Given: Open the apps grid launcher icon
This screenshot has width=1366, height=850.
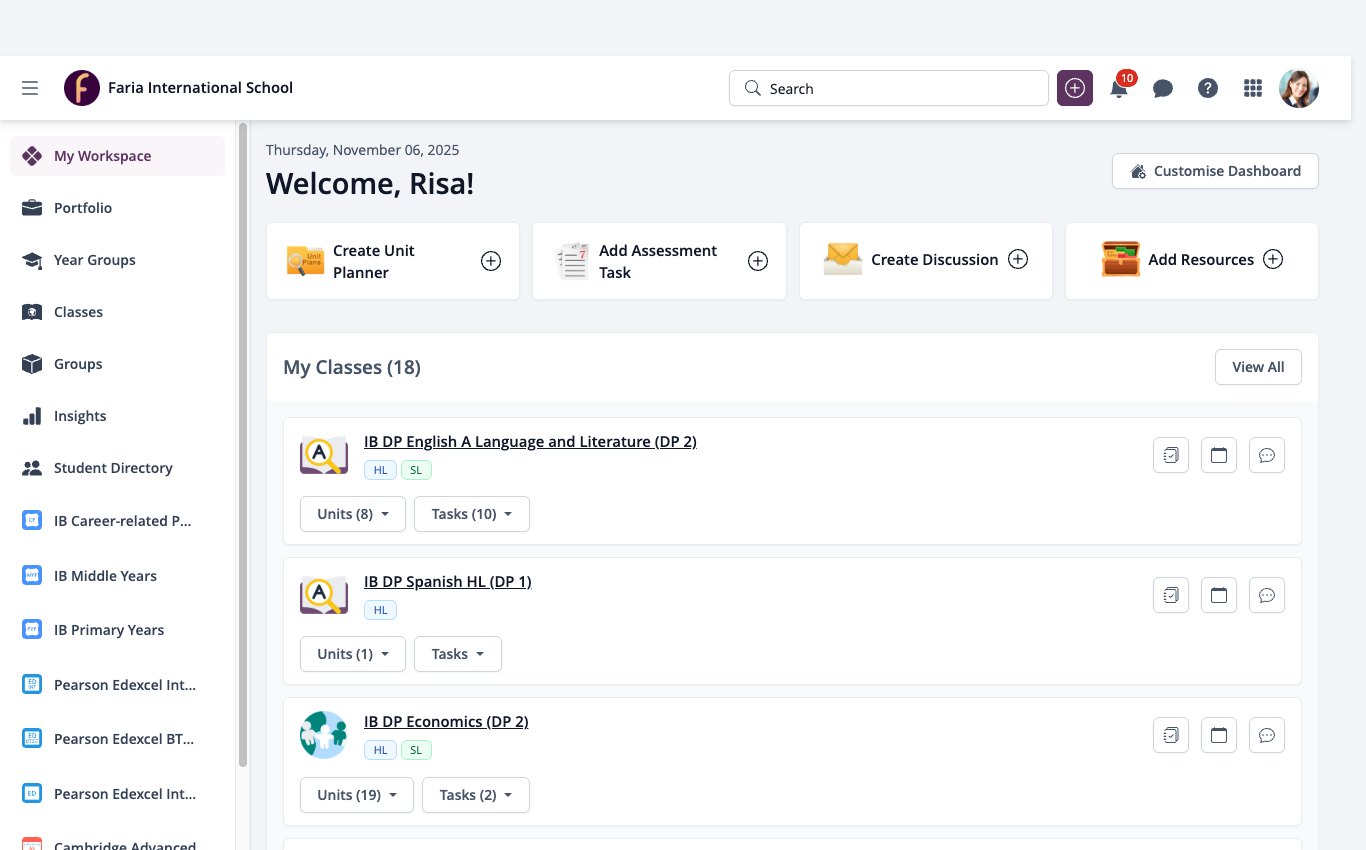Looking at the screenshot, I should [1253, 88].
